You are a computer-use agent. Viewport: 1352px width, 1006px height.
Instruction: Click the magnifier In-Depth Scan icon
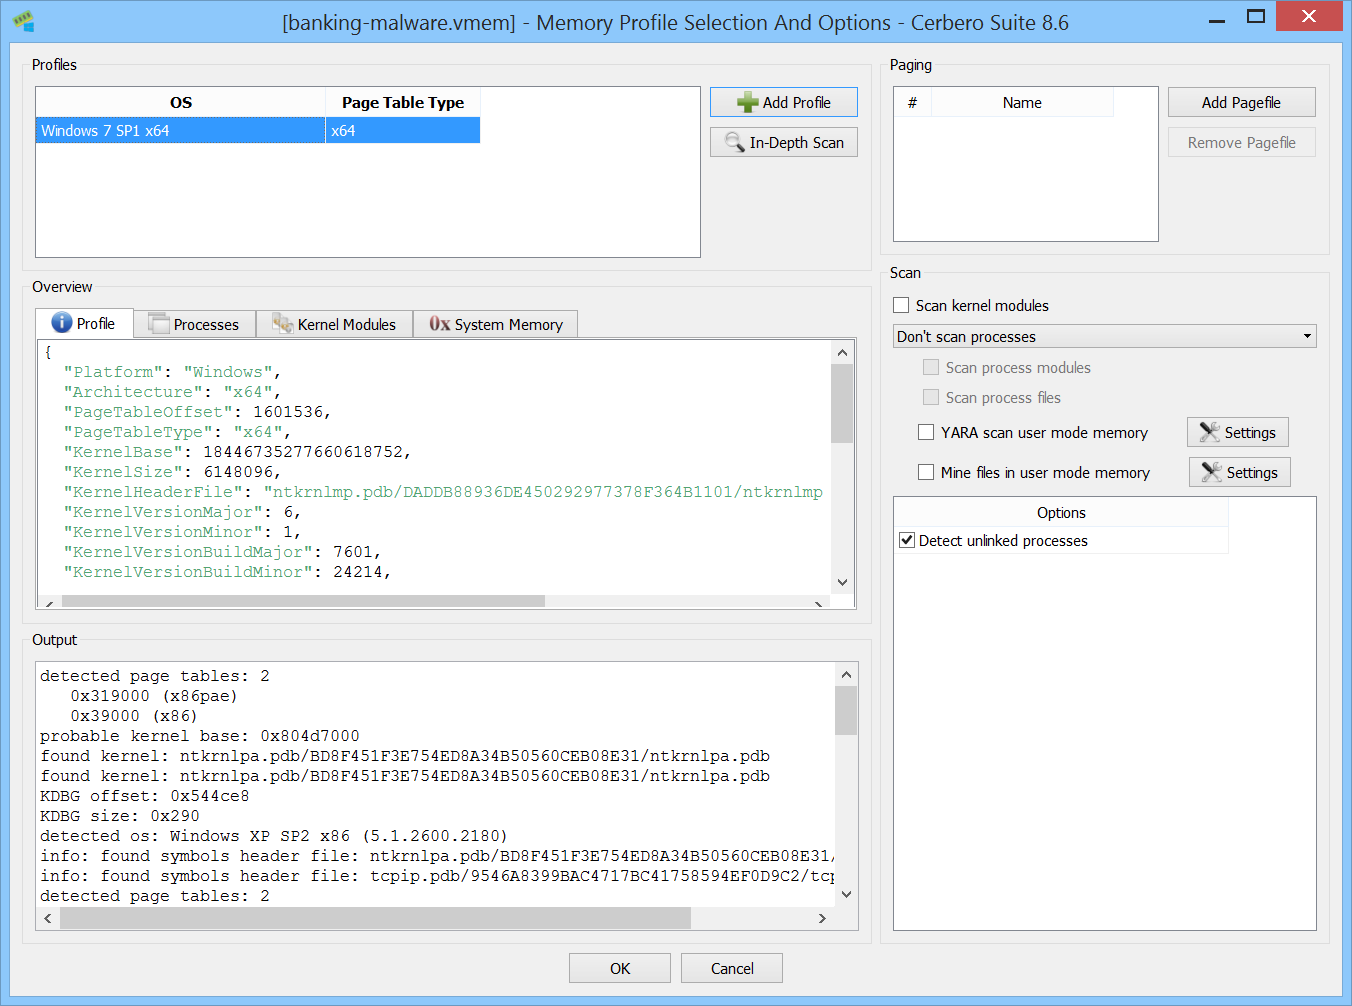[735, 142]
